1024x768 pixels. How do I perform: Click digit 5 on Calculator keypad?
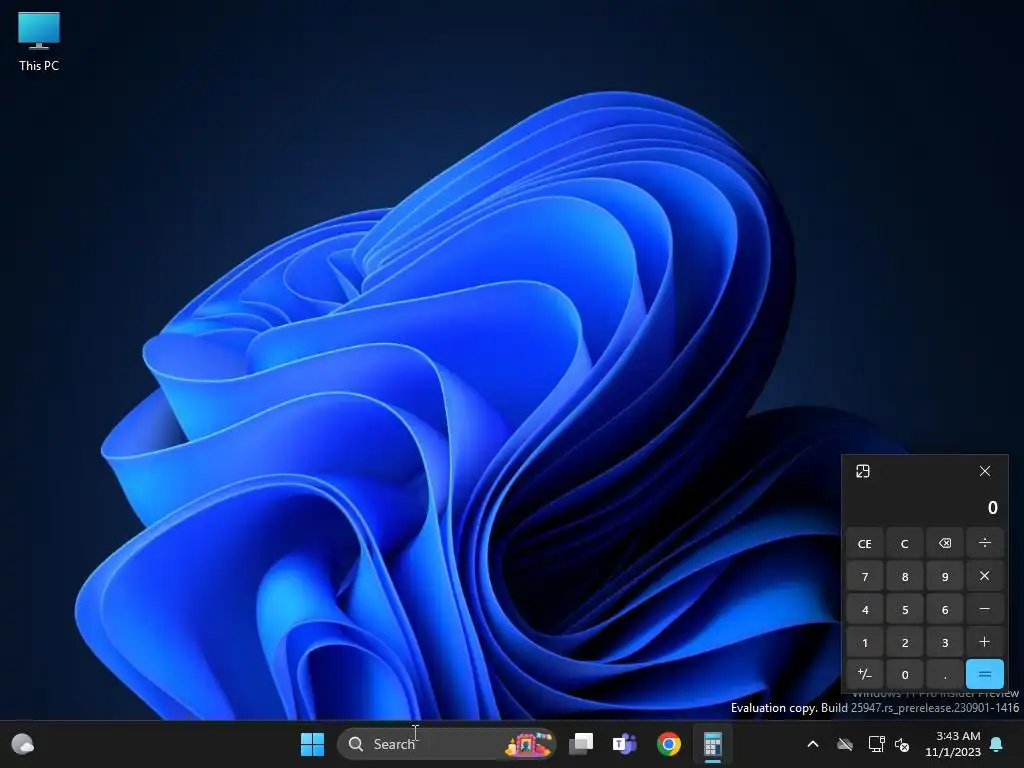[904, 609]
